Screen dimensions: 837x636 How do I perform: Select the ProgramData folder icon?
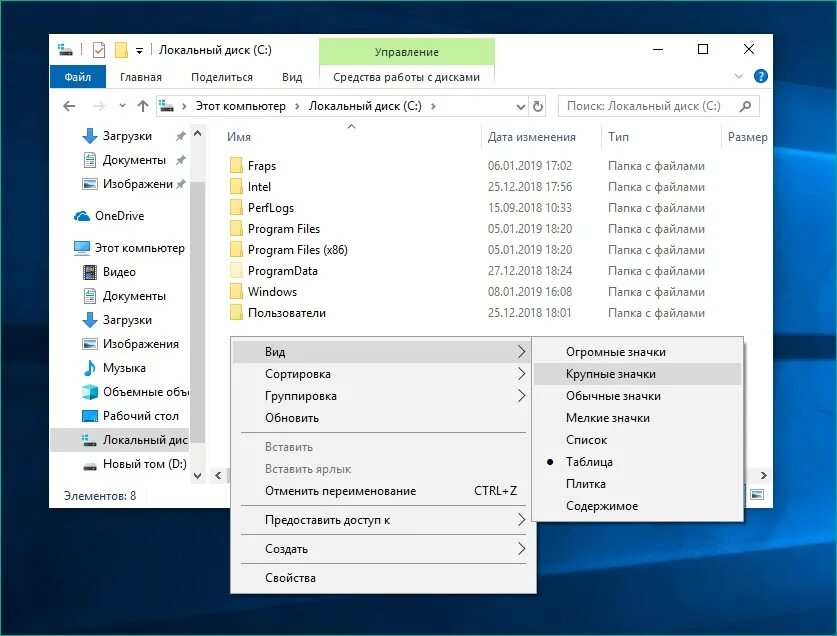(236, 270)
